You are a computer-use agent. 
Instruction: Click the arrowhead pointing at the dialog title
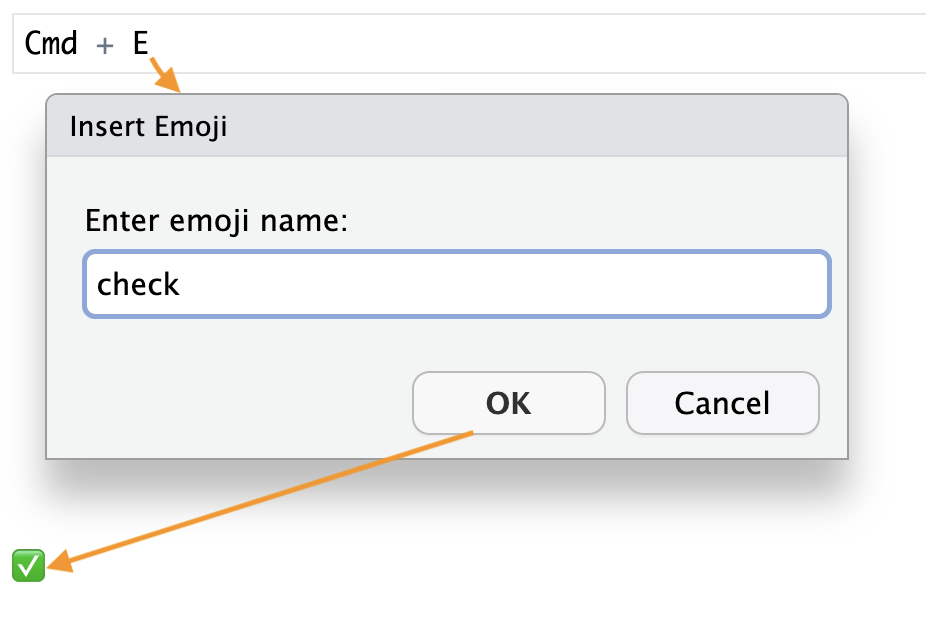tap(169, 82)
